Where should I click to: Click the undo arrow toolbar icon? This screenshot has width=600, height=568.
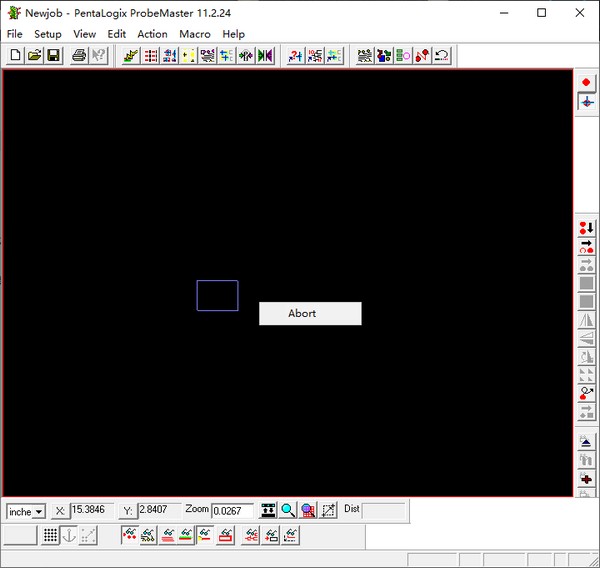tap(441, 56)
